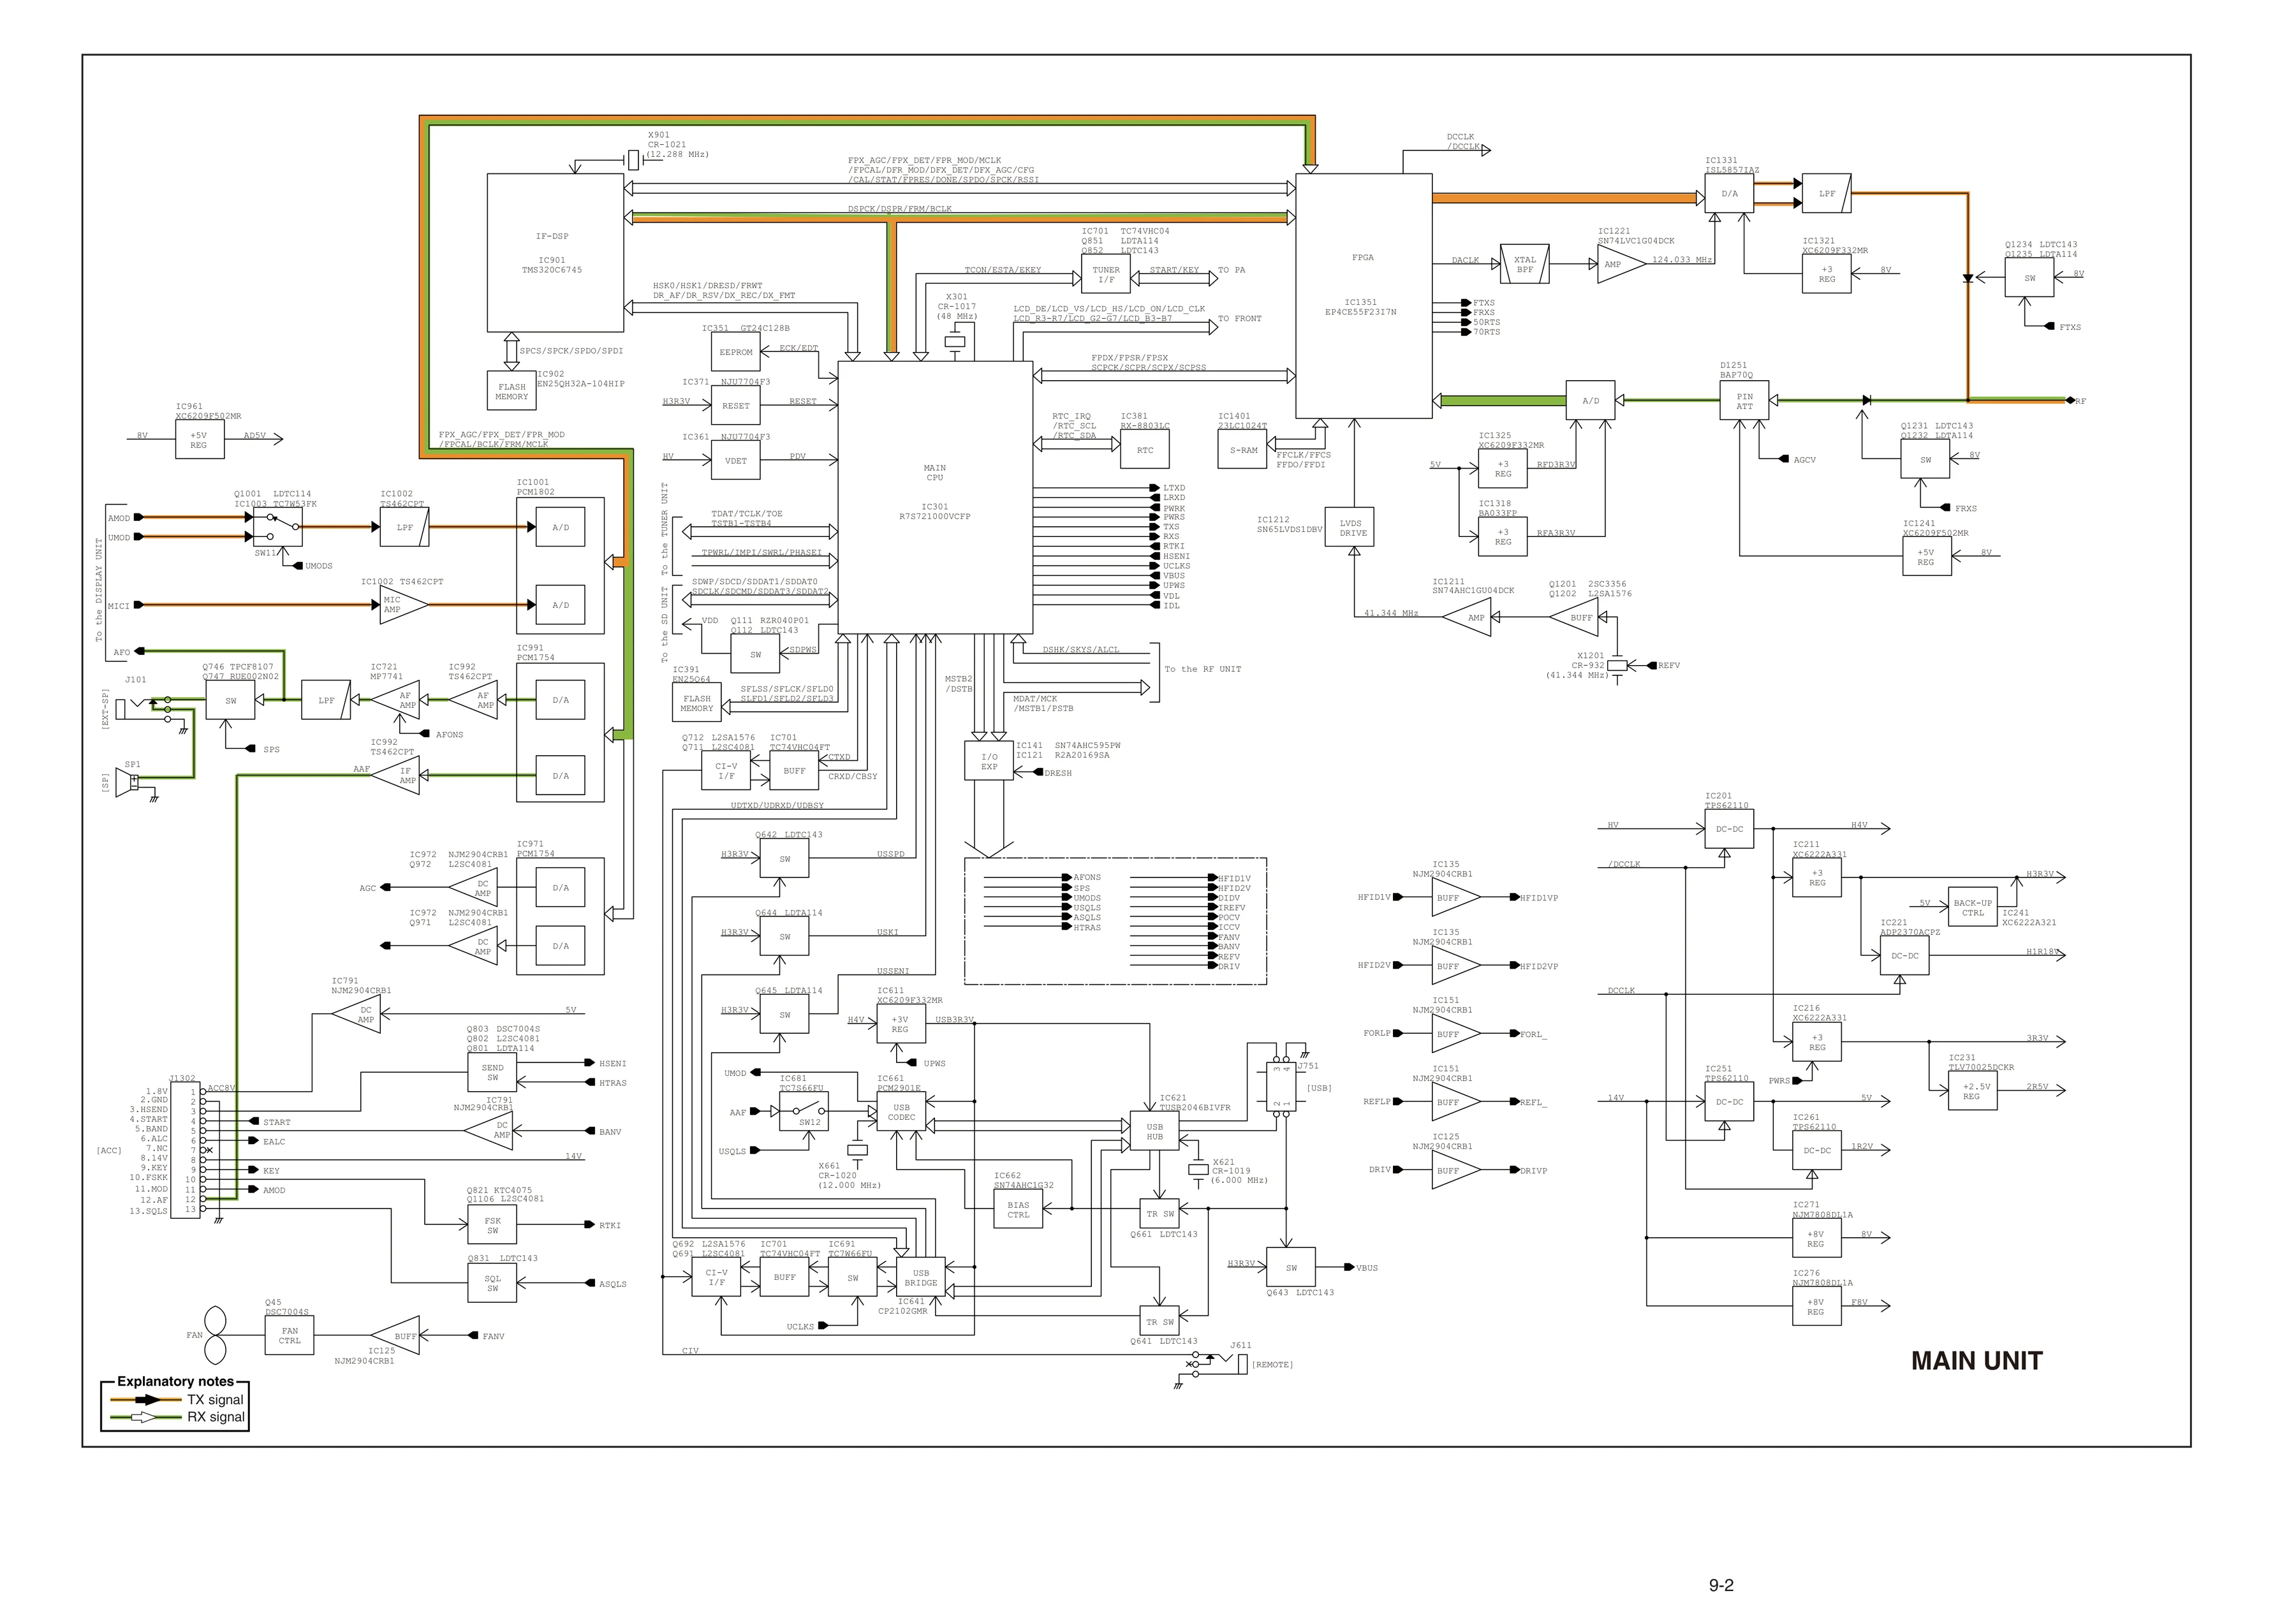Click the +3V REG block IC611
The image size is (2296, 1623).
900,1024
